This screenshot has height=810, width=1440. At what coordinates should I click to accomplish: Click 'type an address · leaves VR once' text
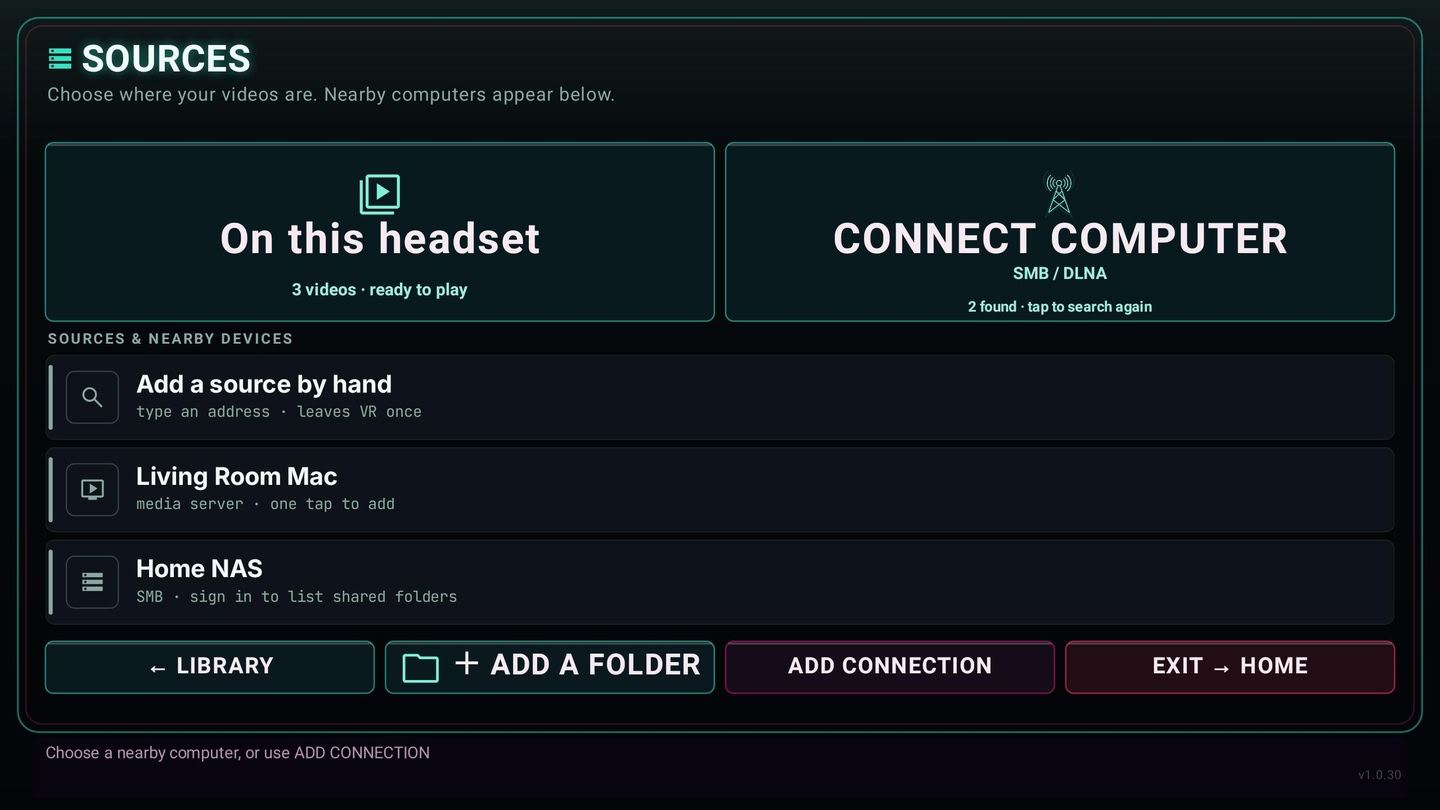(279, 412)
